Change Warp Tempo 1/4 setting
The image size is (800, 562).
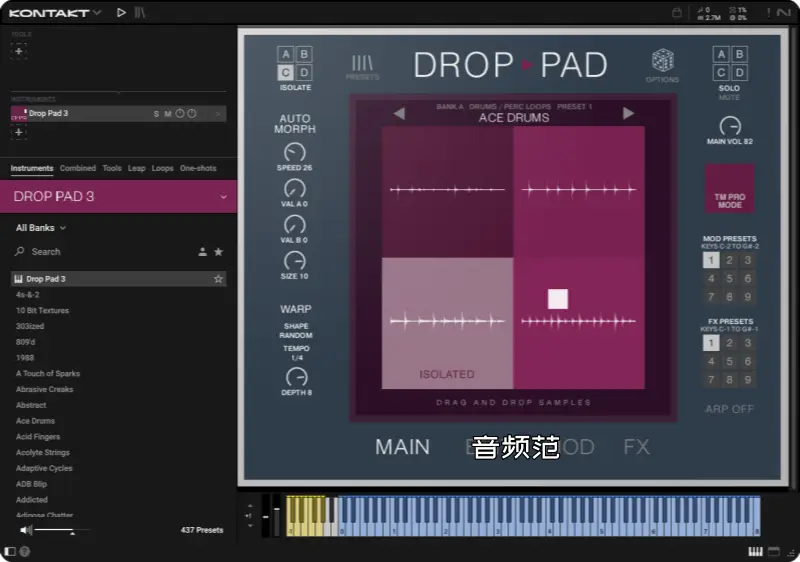[x=297, y=358]
